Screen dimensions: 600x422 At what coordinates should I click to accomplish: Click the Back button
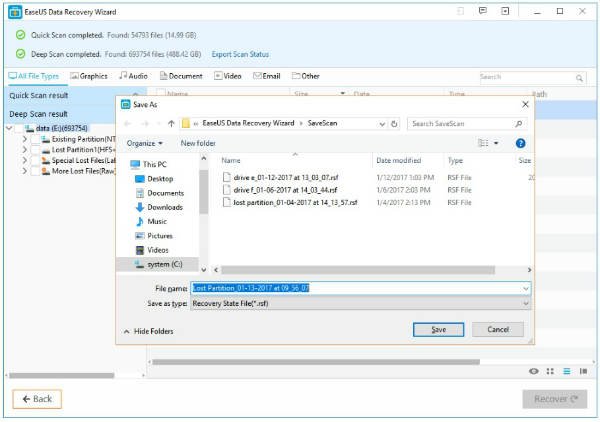(37, 399)
